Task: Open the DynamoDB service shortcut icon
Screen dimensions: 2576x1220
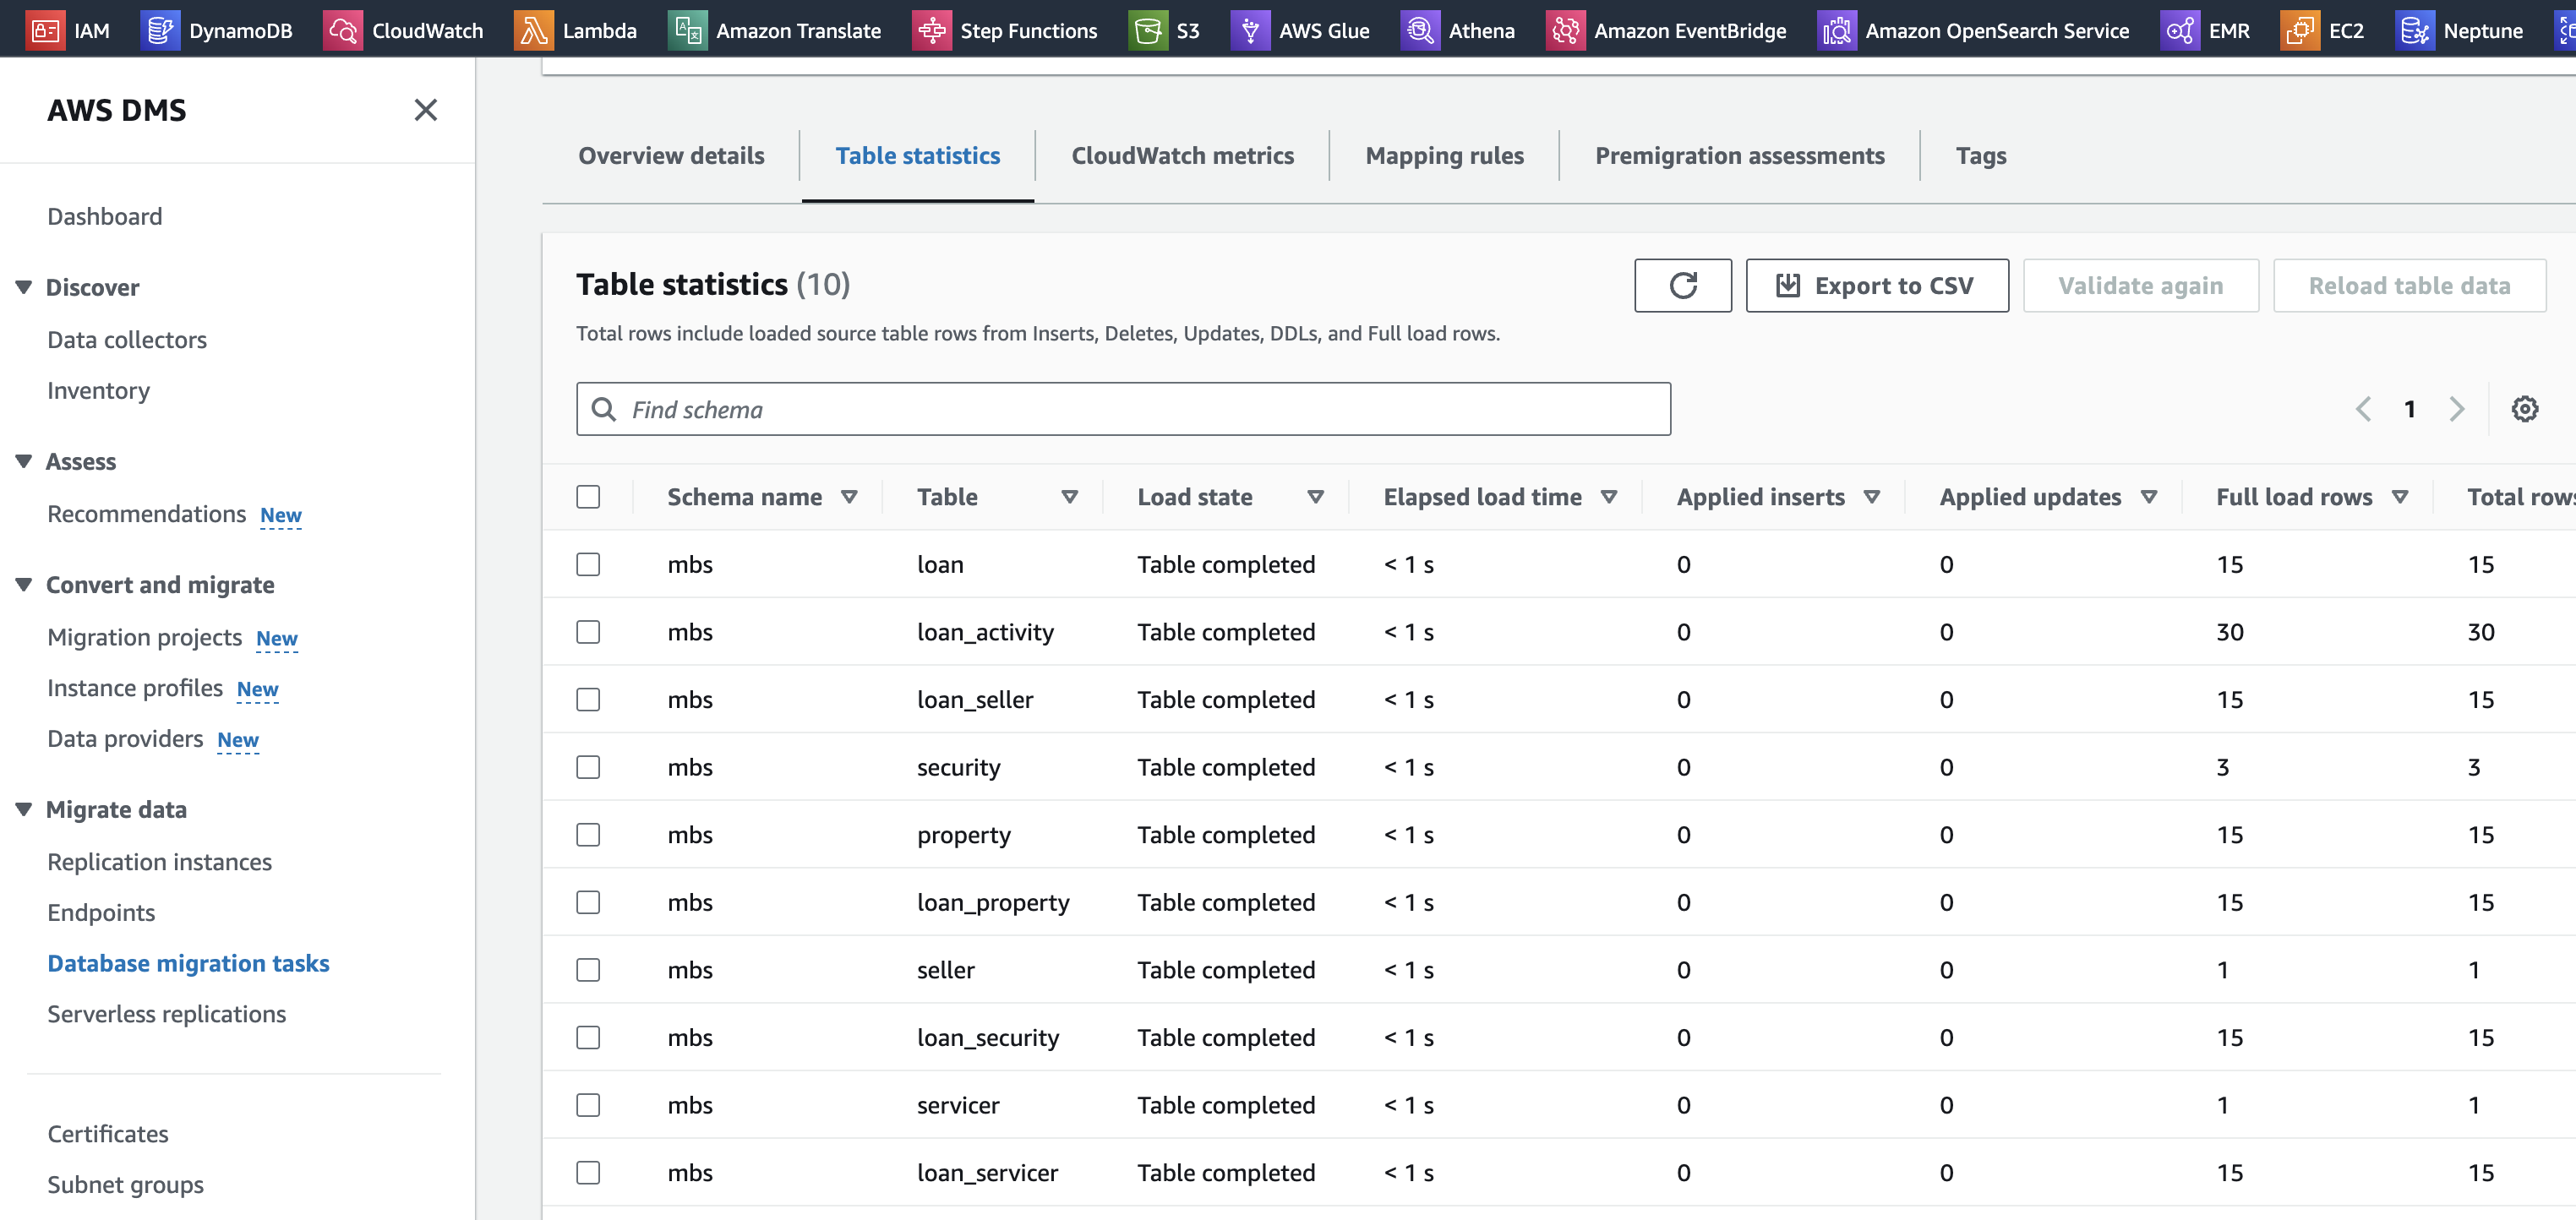Action: (160, 31)
